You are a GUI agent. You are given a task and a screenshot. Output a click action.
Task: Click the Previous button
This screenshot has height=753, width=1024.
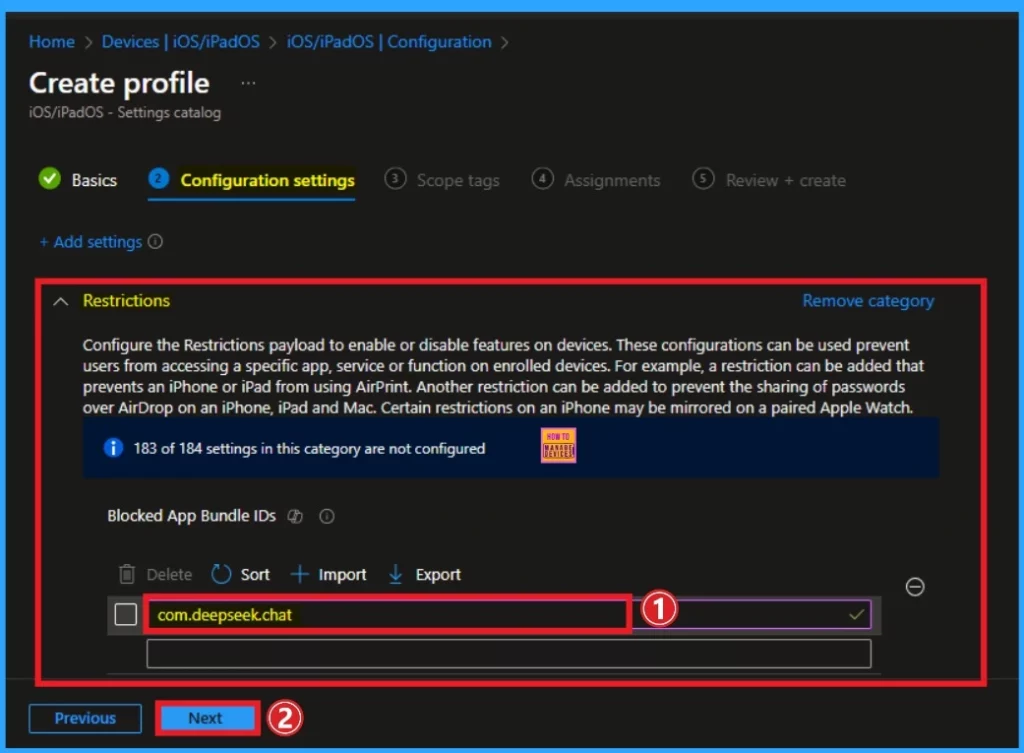(x=85, y=718)
